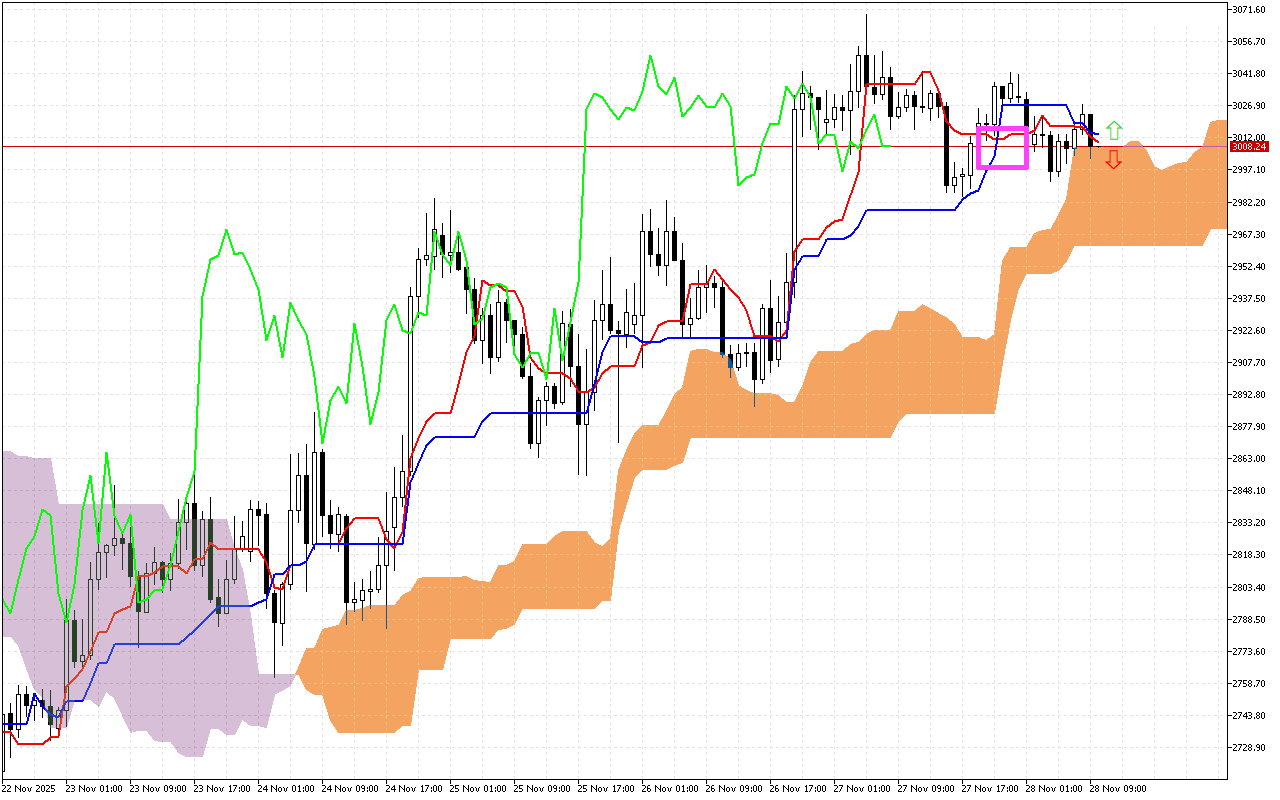This screenshot has width=1280, height=800.
Task: Click the 26 Nov 01:00 axis label
Action: click(671, 788)
